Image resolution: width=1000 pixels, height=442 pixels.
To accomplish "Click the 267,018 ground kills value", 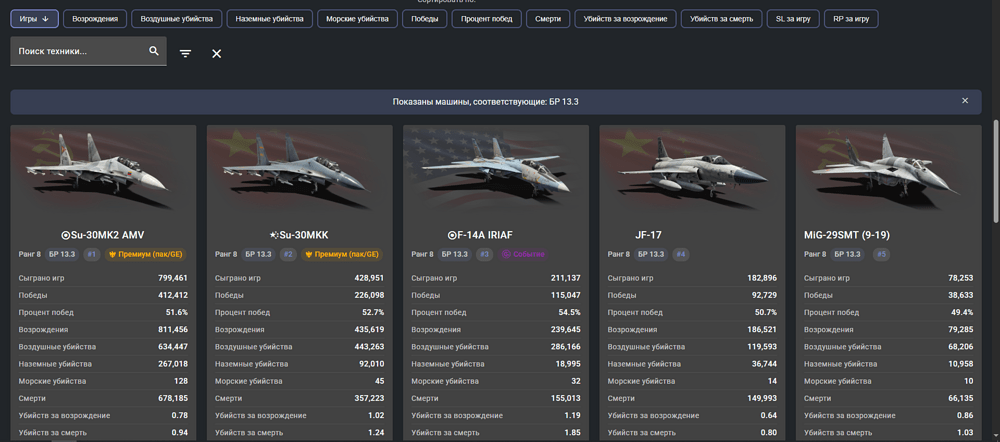I will [x=173, y=364].
